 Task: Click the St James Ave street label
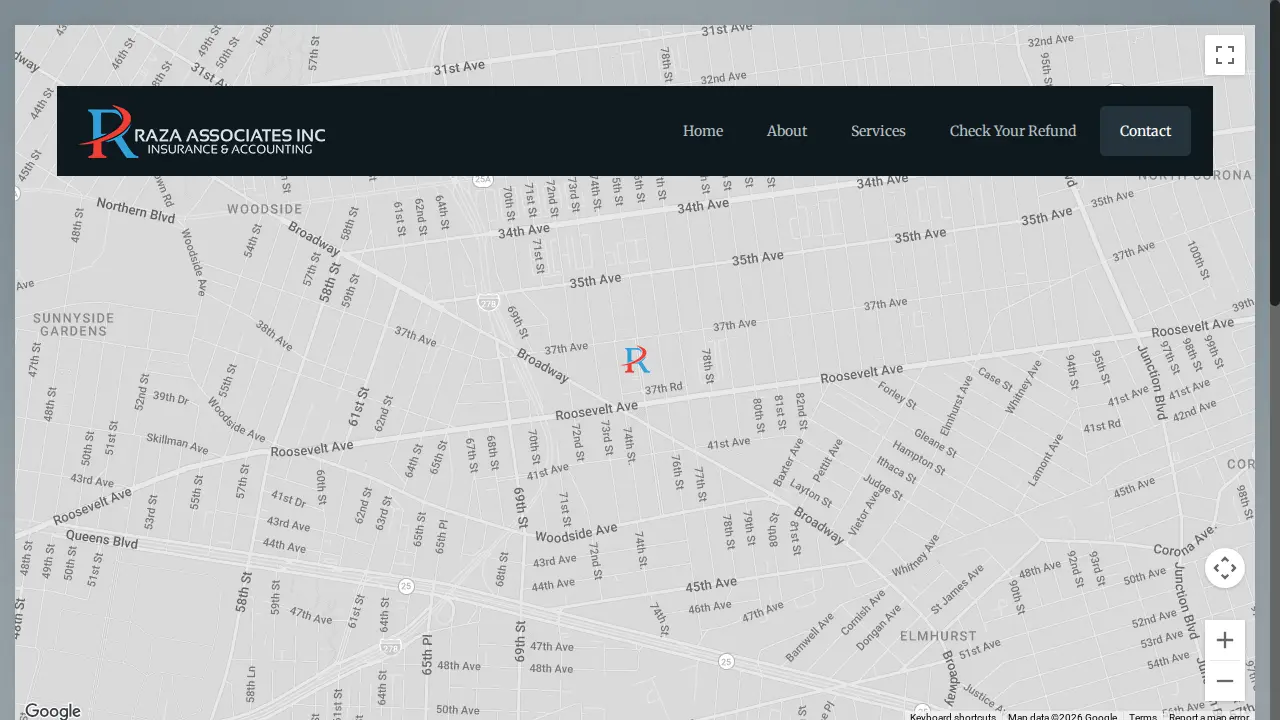coord(957,590)
